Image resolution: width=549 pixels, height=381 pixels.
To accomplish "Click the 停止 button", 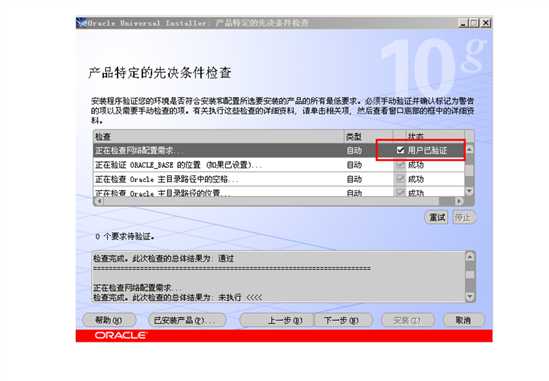I will 463,217.
